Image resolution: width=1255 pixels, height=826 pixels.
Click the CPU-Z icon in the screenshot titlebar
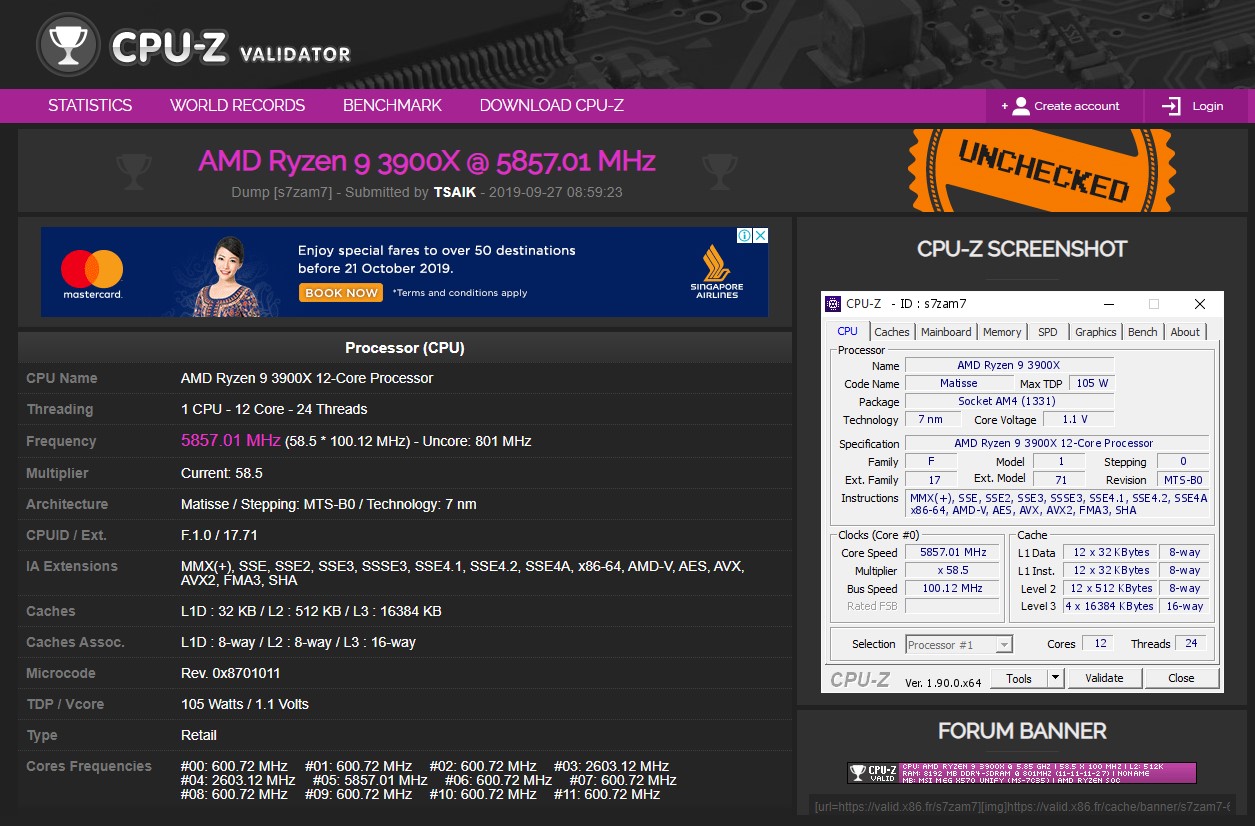(x=833, y=303)
